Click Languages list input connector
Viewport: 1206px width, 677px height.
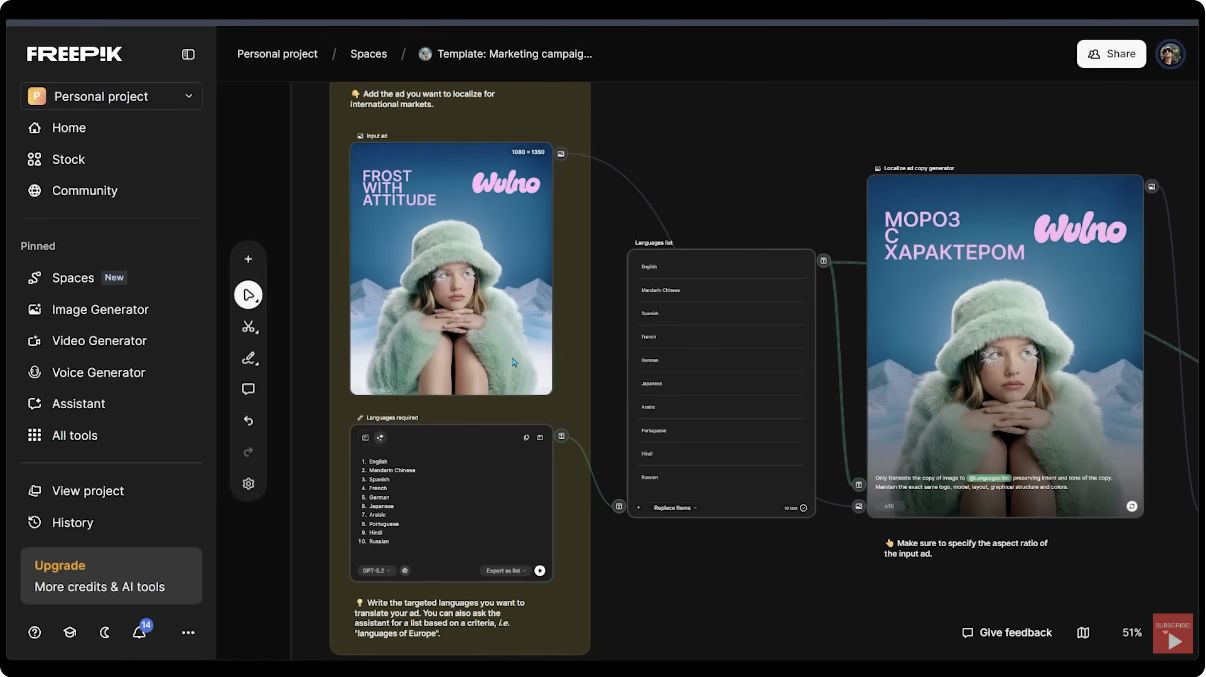pyautogui.click(x=619, y=506)
